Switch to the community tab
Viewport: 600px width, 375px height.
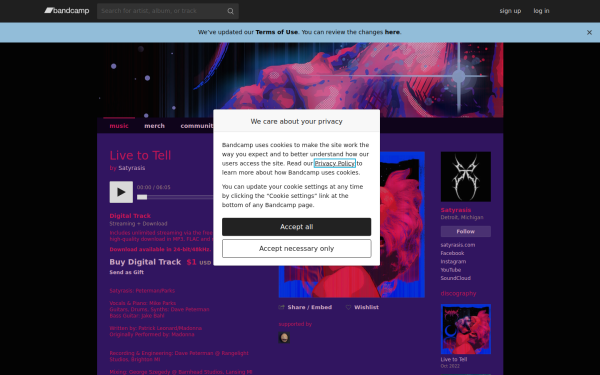pyautogui.click(x=197, y=126)
